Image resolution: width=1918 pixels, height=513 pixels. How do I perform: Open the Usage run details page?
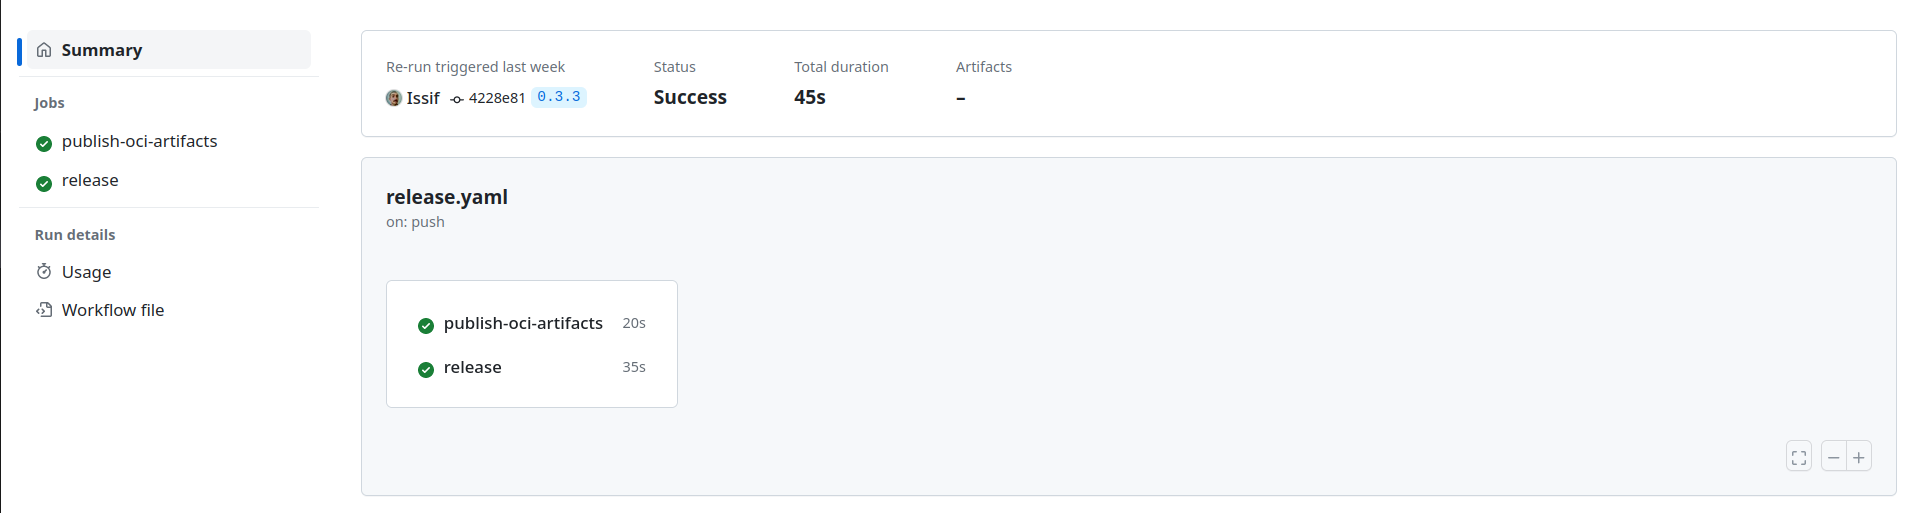[87, 272]
